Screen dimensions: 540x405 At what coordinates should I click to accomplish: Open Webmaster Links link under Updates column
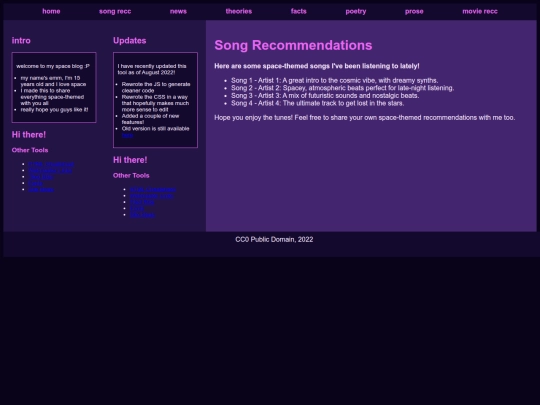pyautogui.click(x=152, y=196)
